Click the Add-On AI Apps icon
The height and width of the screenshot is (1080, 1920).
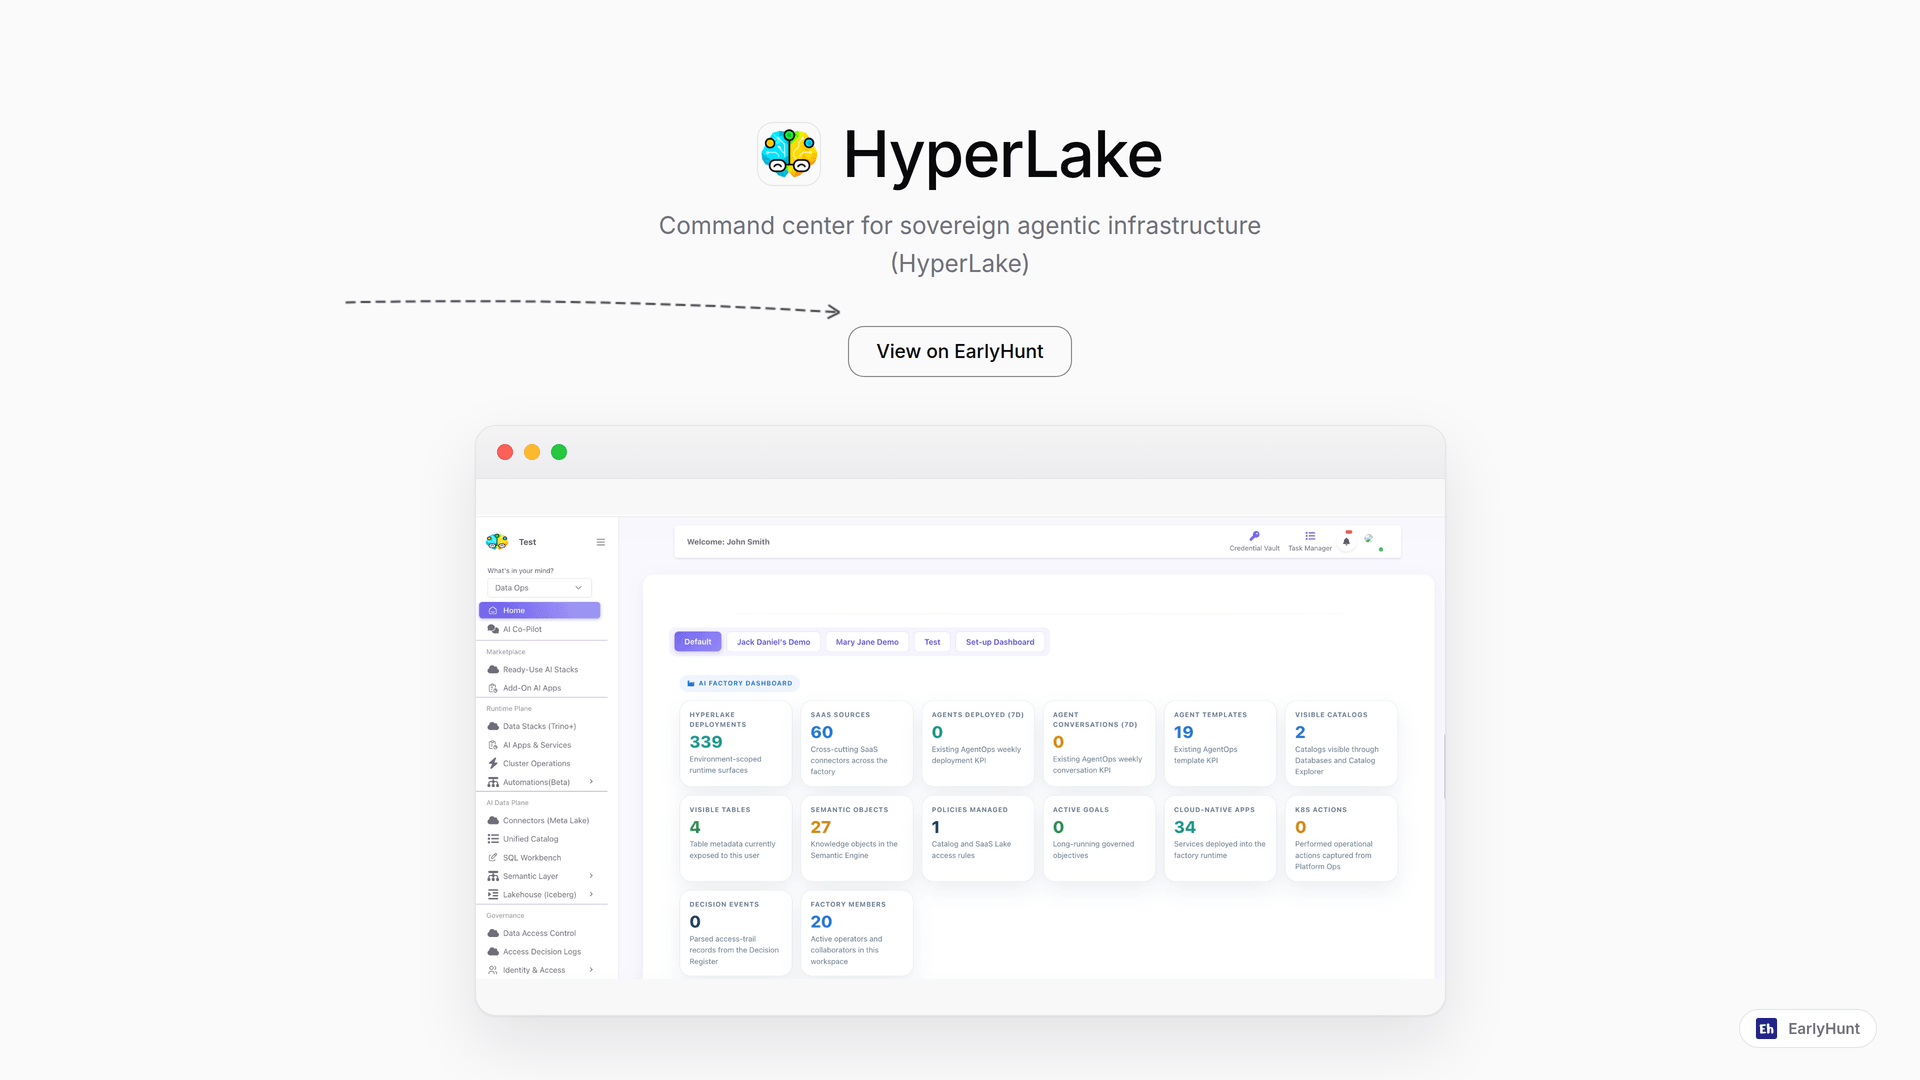(493, 688)
